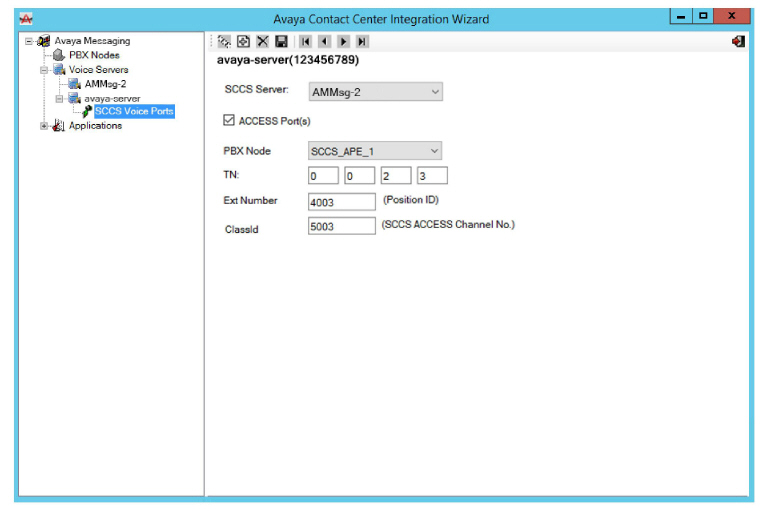Maximize the Integration Wizard window

(703, 16)
